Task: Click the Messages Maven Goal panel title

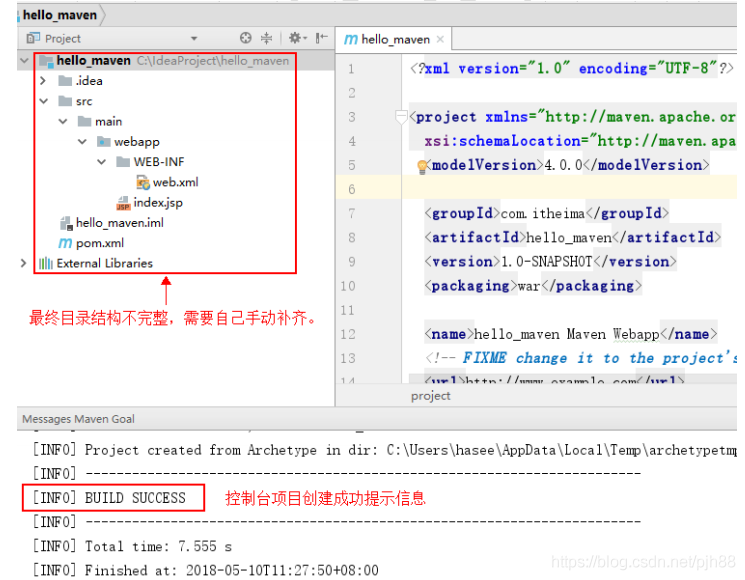Action: (x=78, y=419)
